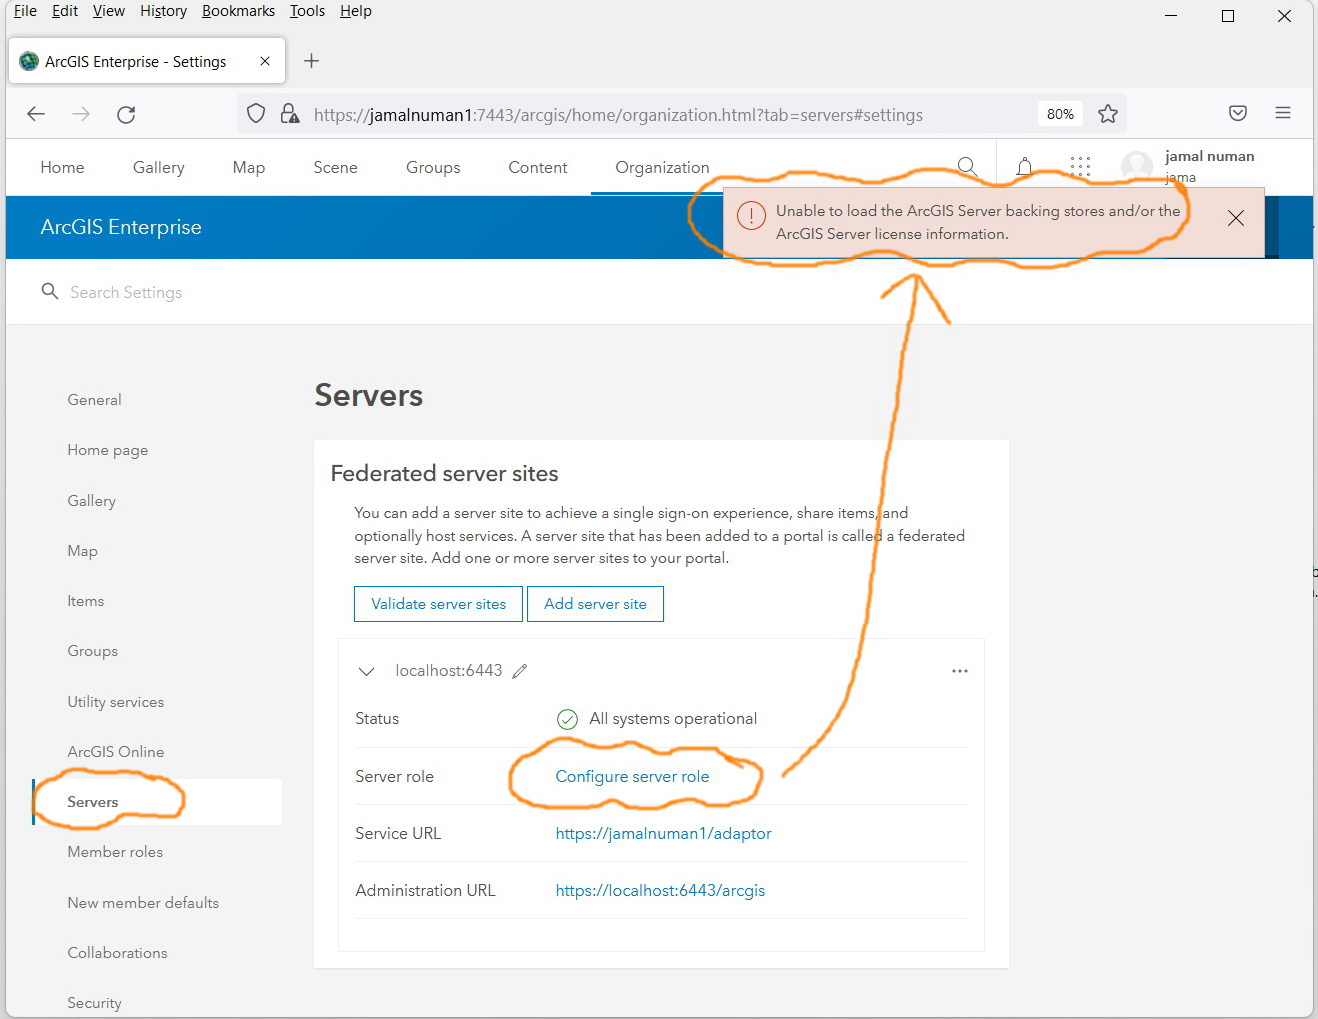Bookmark this page with the star icon

1107,114
